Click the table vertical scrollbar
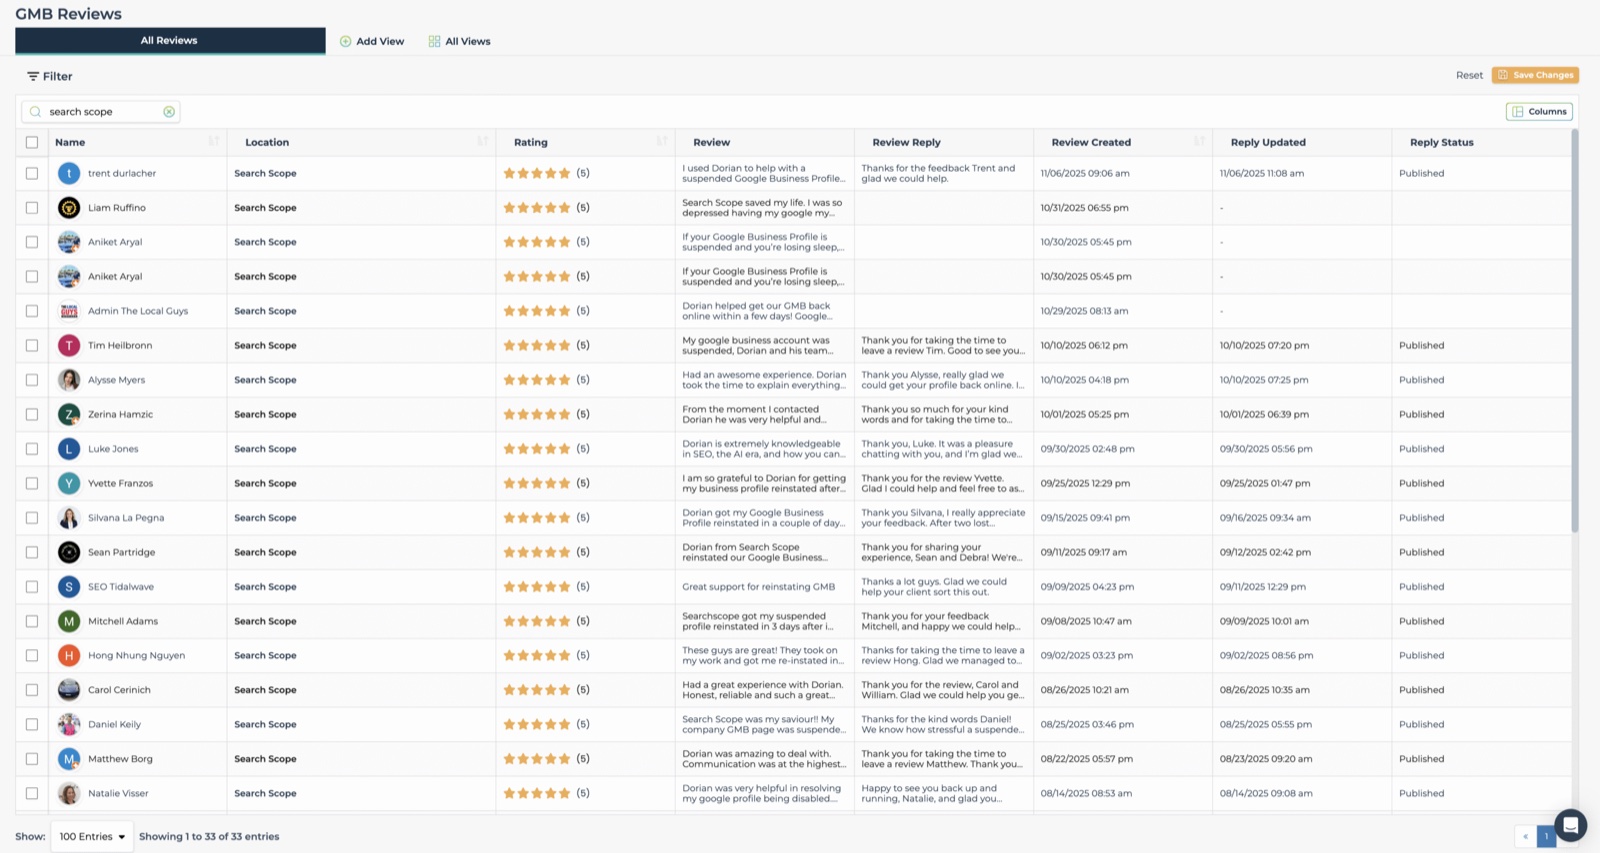Screen dimensions: 1600x853 tap(1574, 330)
